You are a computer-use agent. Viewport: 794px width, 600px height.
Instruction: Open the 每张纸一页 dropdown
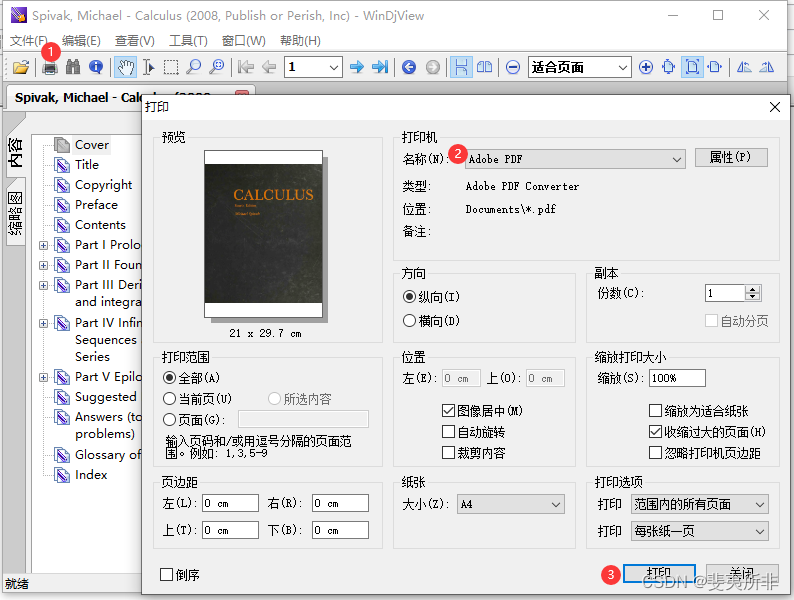point(700,531)
